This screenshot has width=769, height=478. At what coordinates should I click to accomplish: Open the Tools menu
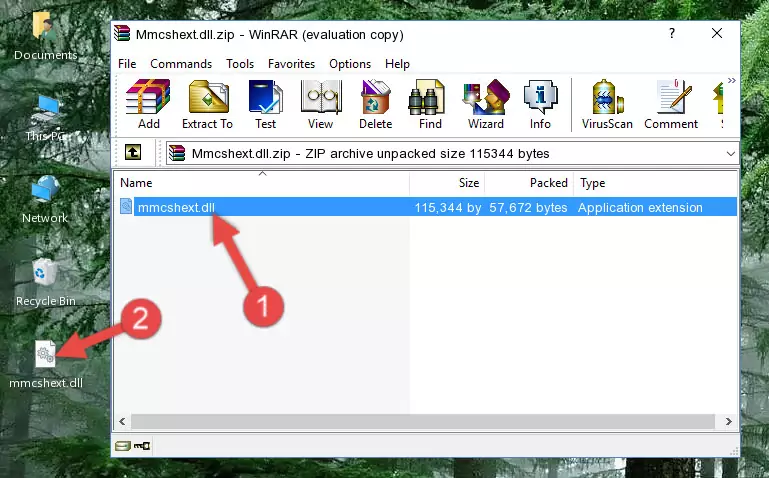(x=240, y=64)
